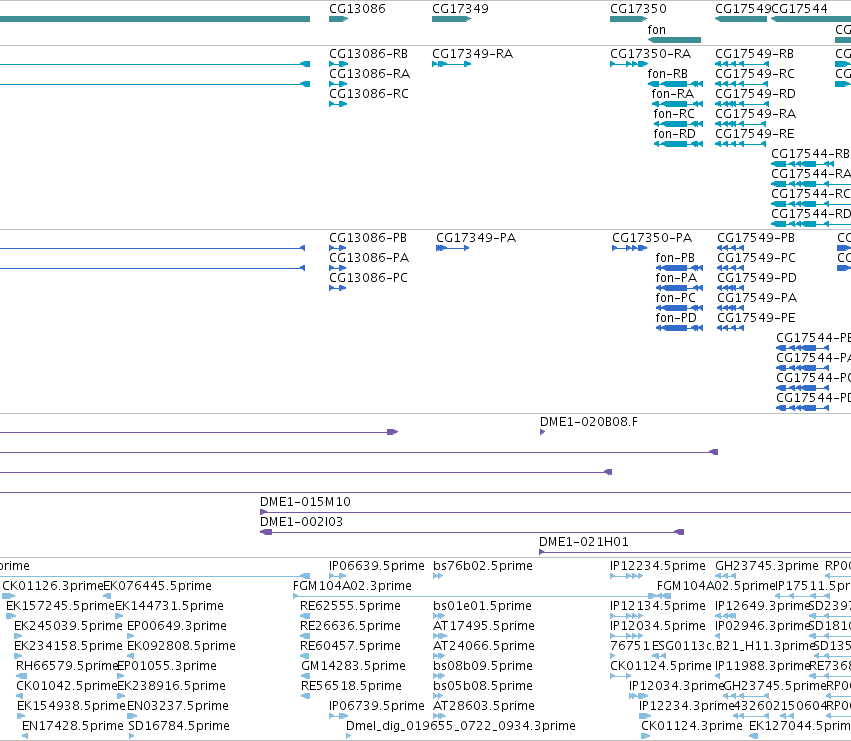Screen dimensions: 851x741
Task: Select the fon-PC protein label
Action: (x=676, y=298)
